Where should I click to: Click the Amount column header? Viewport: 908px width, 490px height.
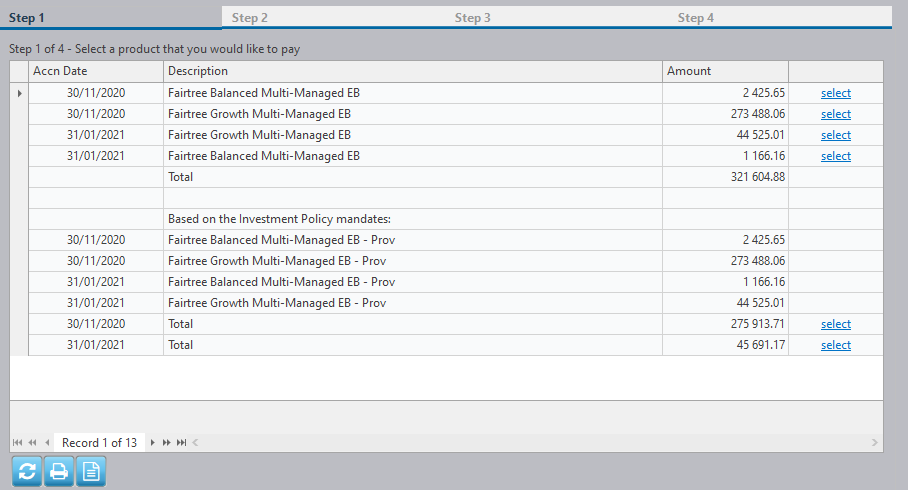pyautogui.click(x=726, y=71)
